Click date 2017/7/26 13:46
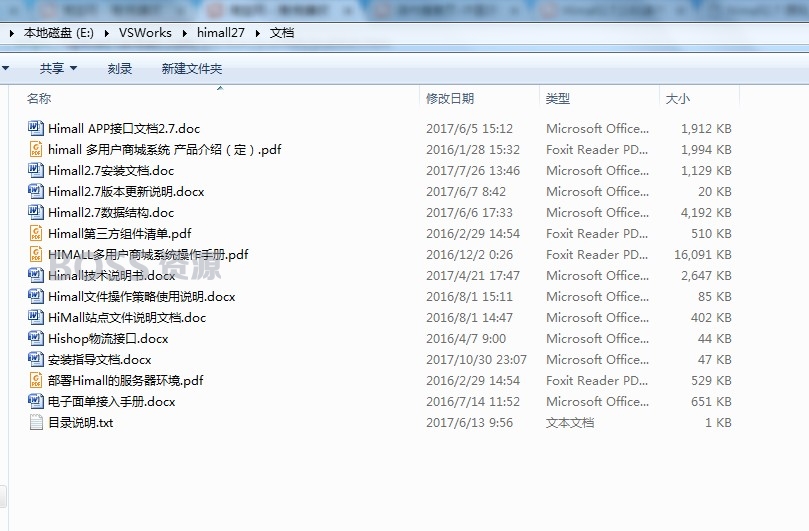Image resolution: width=809 pixels, height=531 pixels. (x=473, y=170)
